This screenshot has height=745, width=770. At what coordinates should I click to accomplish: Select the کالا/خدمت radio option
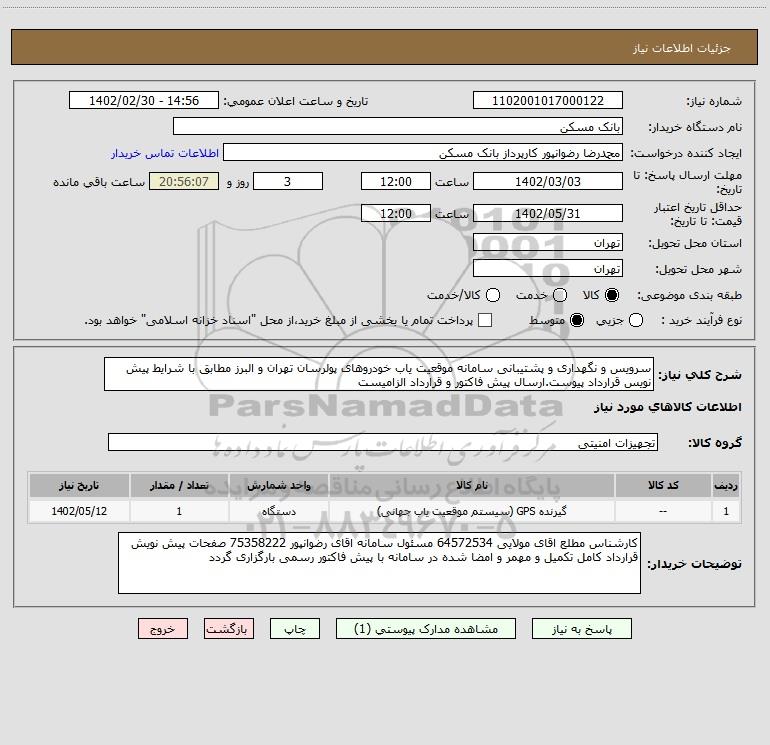tap(493, 295)
